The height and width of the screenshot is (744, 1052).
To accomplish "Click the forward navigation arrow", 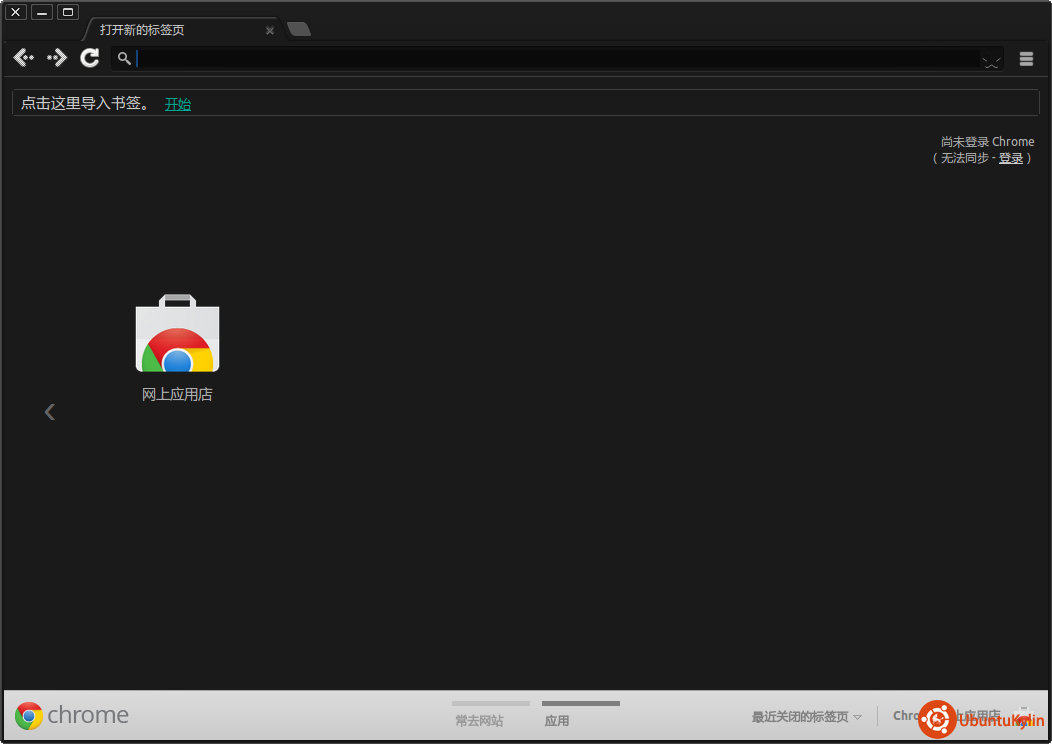I will tap(57, 58).
